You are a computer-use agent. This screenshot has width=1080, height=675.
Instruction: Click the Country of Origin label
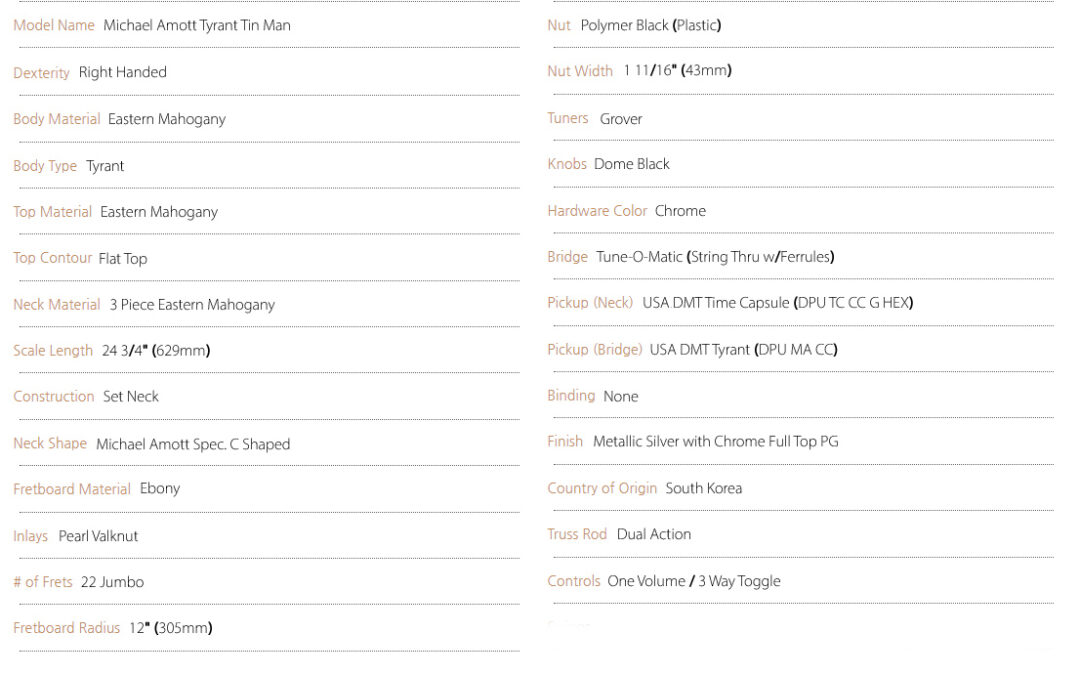click(602, 488)
